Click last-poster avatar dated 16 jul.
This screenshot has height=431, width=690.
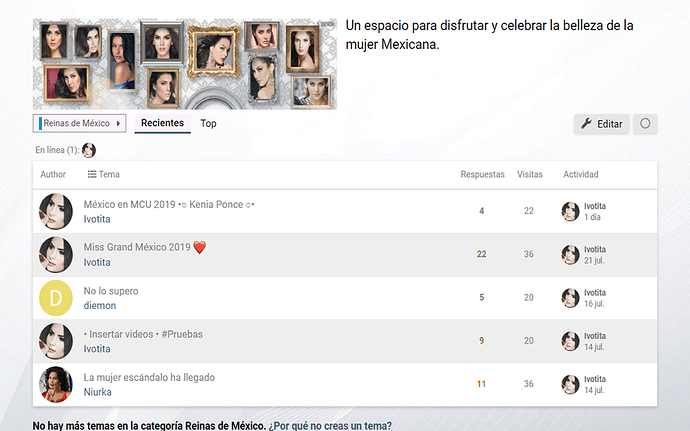pos(570,298)
